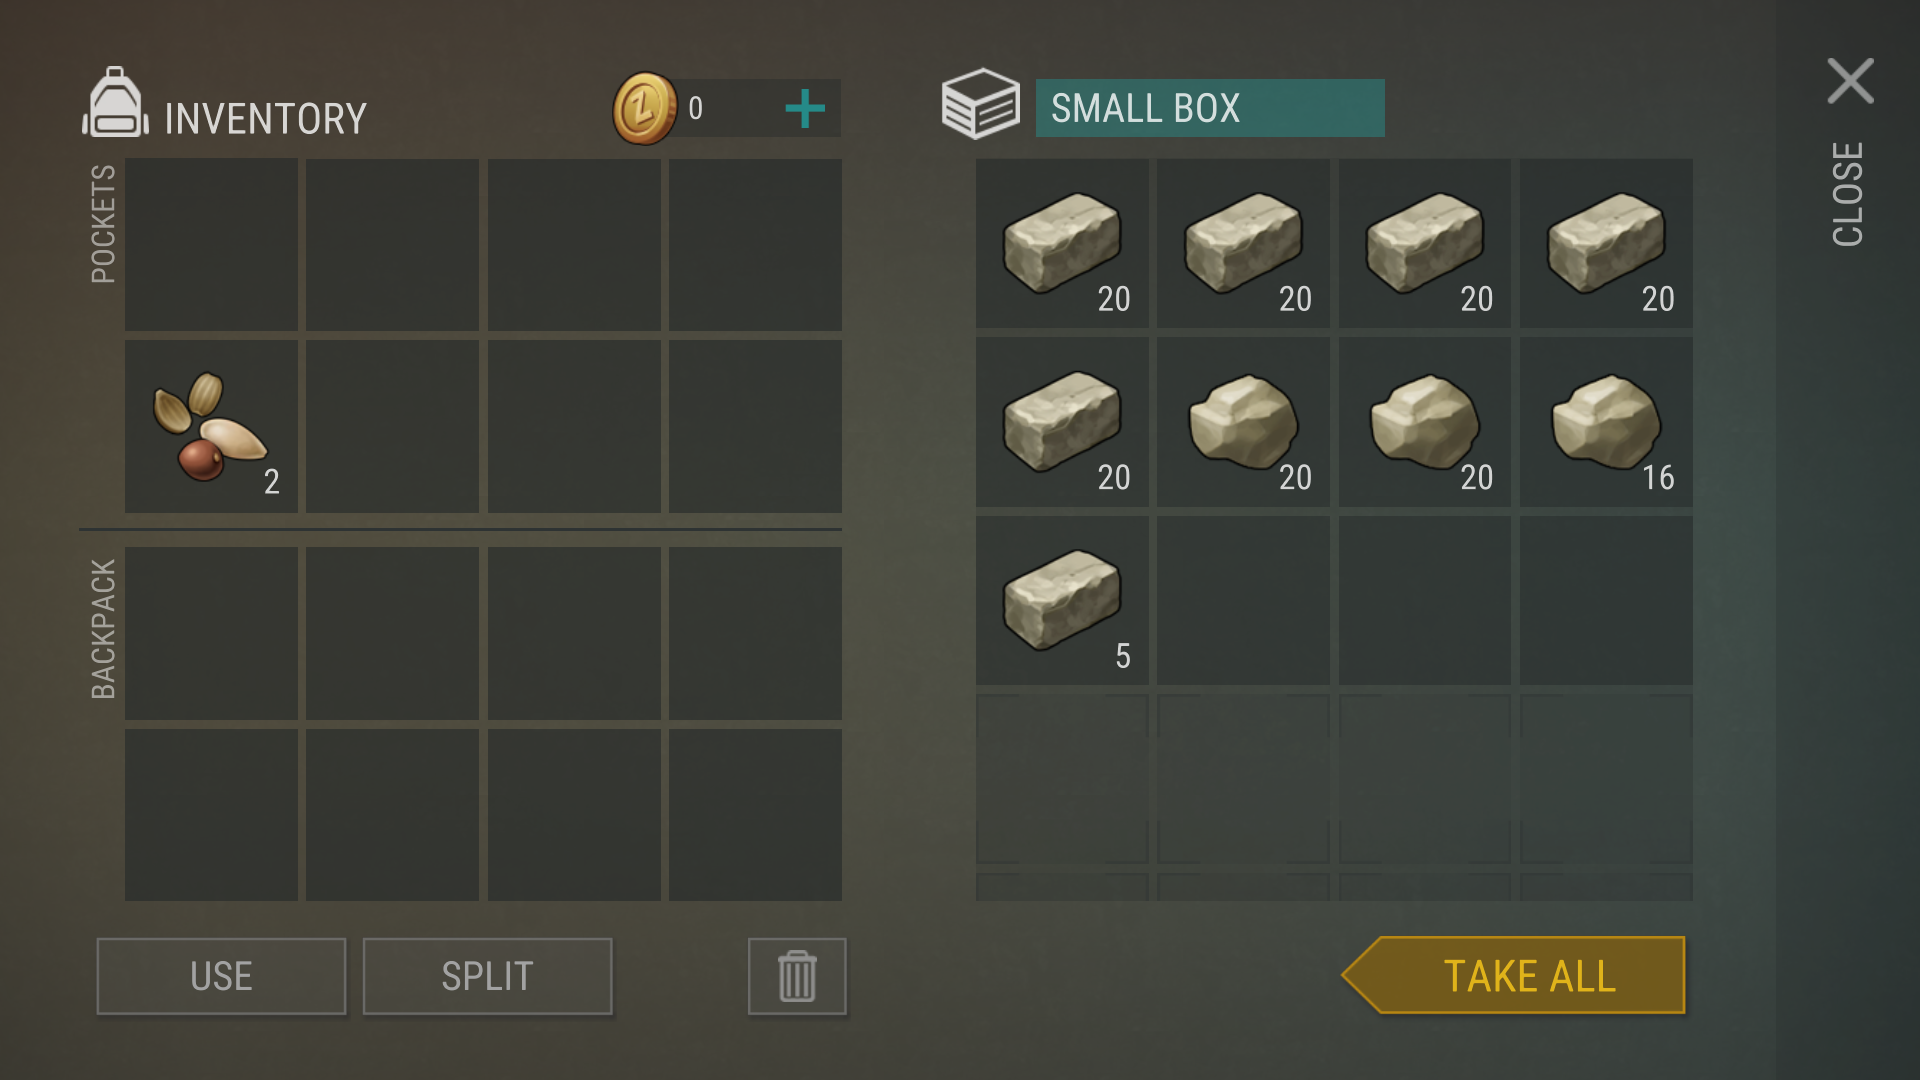Tap the backpack inventory icon

115,102
